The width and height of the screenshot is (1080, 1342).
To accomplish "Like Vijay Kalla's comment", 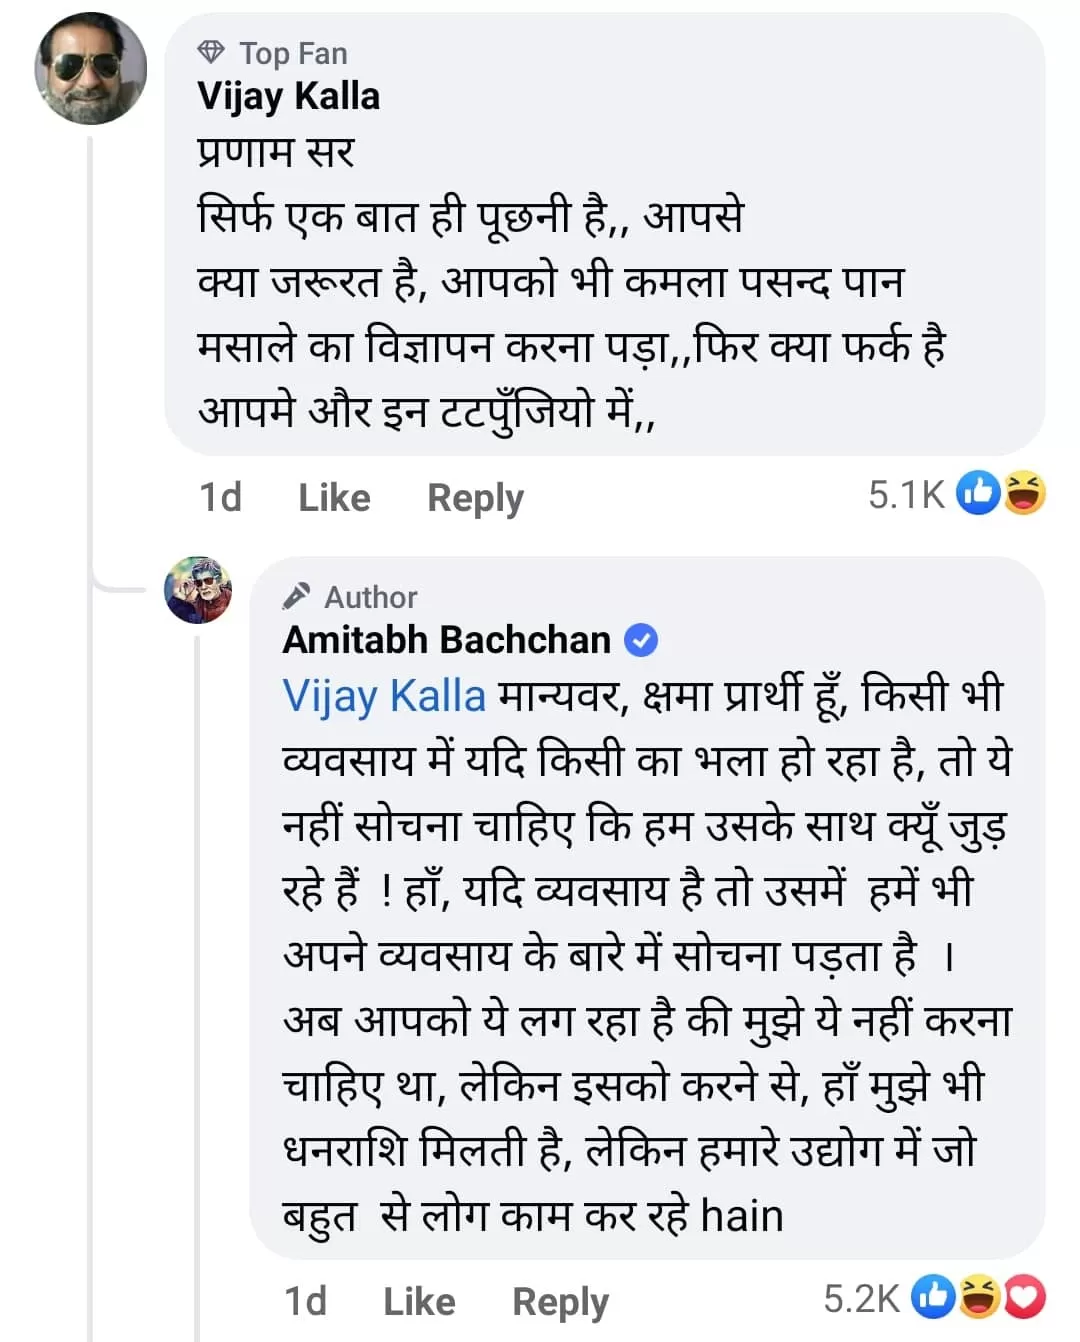I will (332, 497).
